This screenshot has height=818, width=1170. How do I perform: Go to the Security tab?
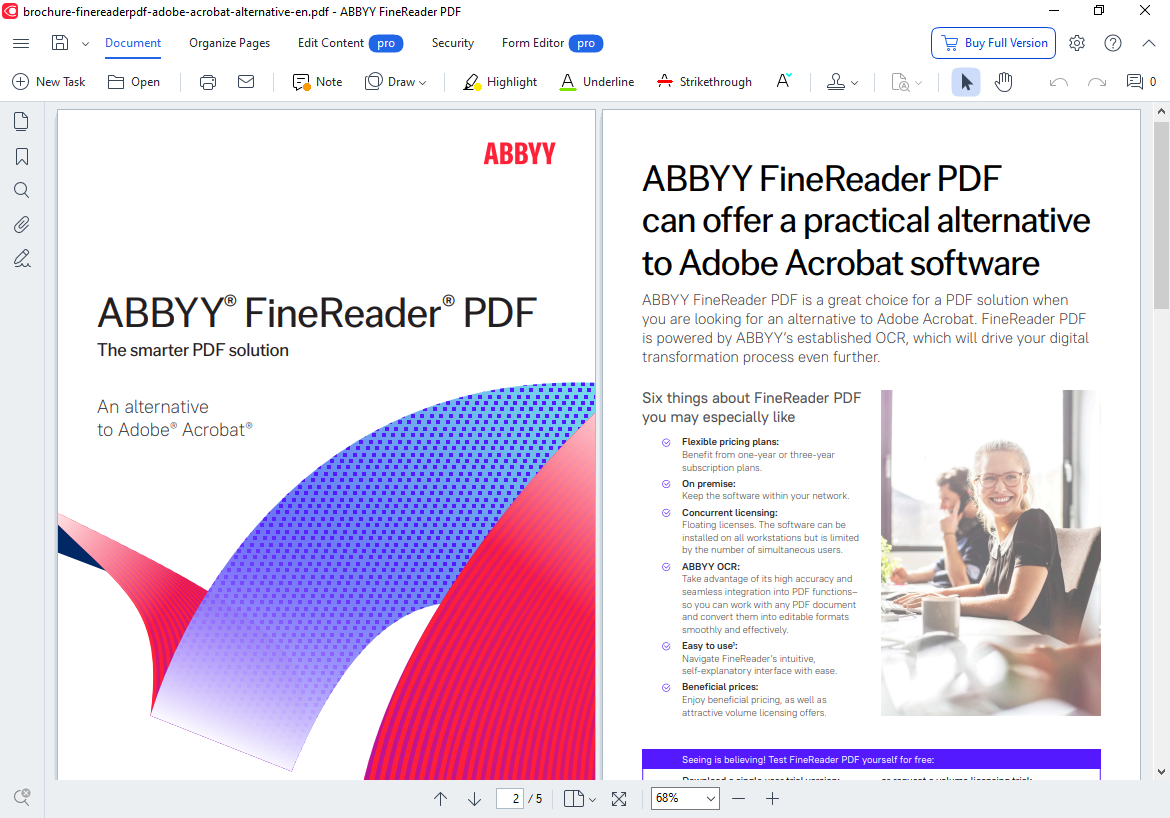coord(452,43)
